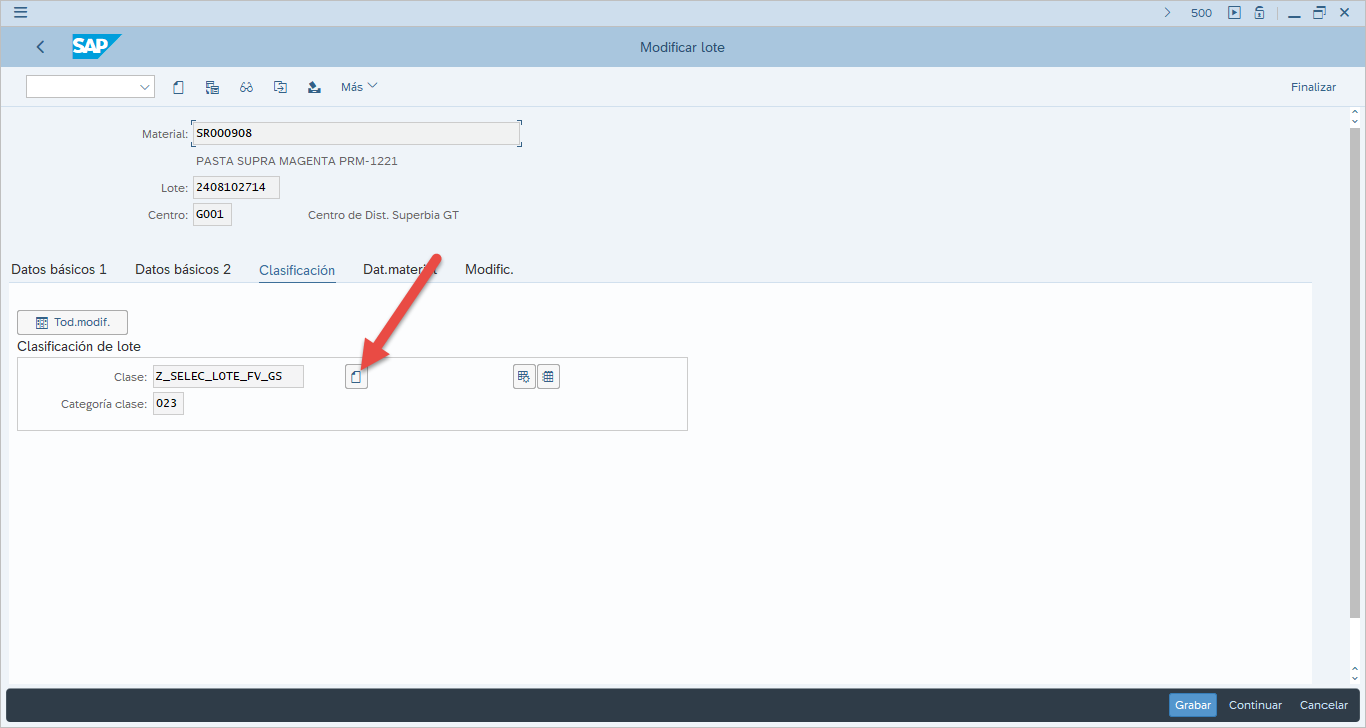1366x728 pixels.
Task: Click the padlock icon in title bar
Action: [1260, 13]
